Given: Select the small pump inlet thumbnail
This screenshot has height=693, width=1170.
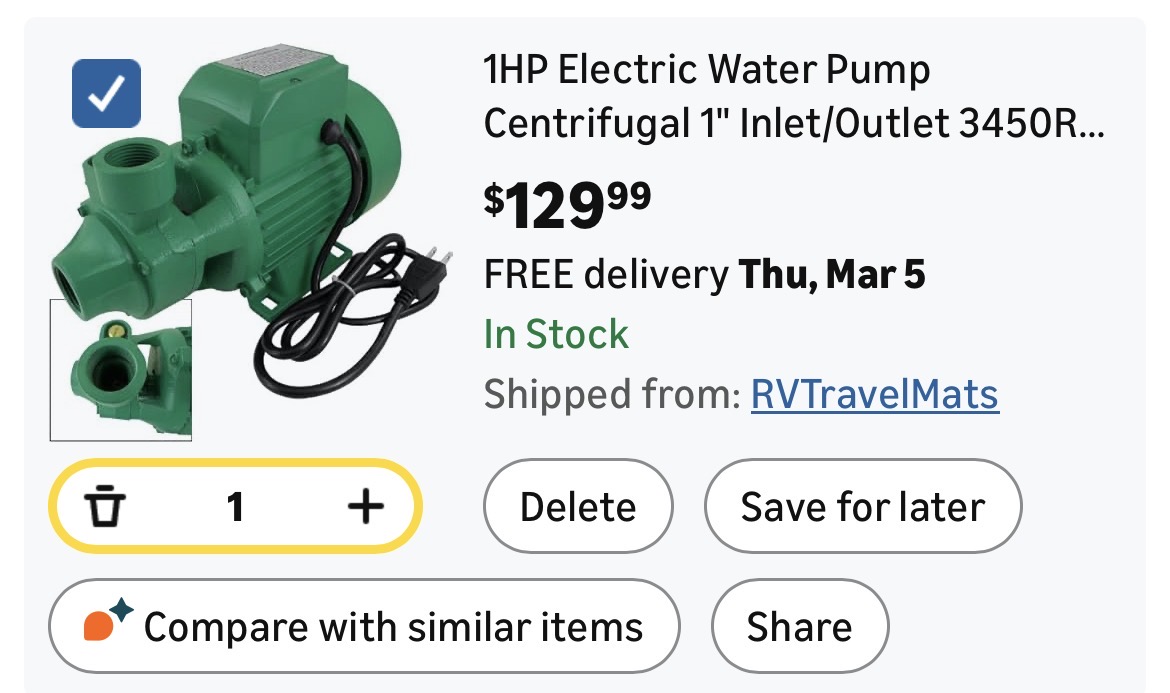Looking at the screenshot, I should pos(121,371).
